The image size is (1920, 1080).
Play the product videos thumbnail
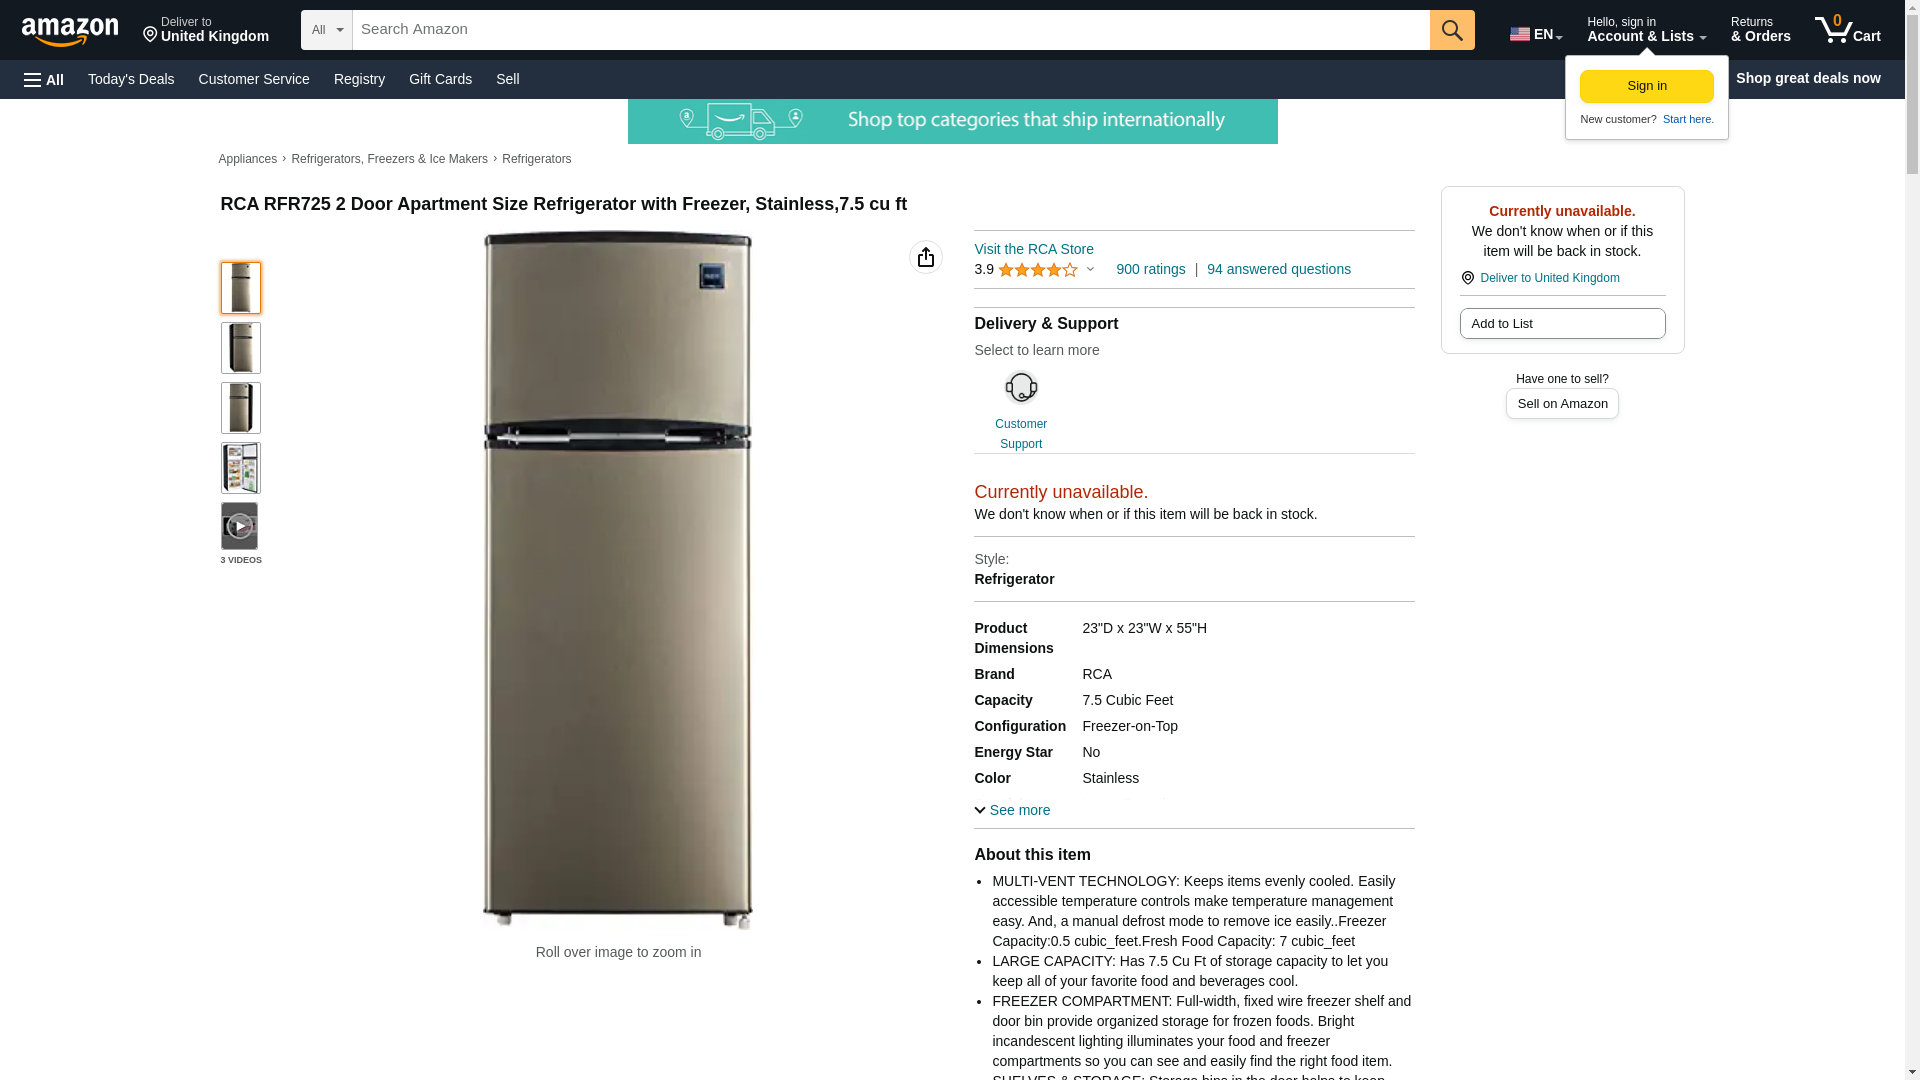pos(239,526)
